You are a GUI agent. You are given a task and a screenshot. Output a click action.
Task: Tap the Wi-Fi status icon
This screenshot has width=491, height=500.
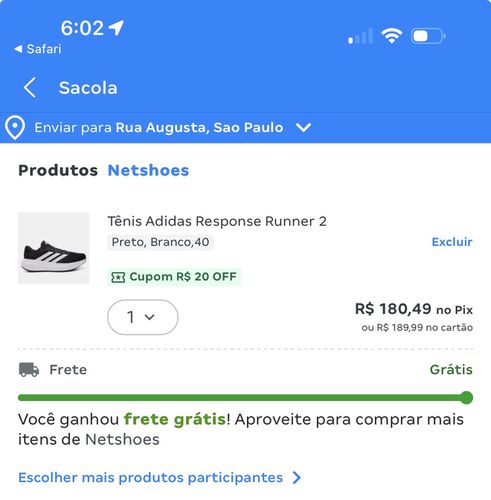click(x=392, y=35)
